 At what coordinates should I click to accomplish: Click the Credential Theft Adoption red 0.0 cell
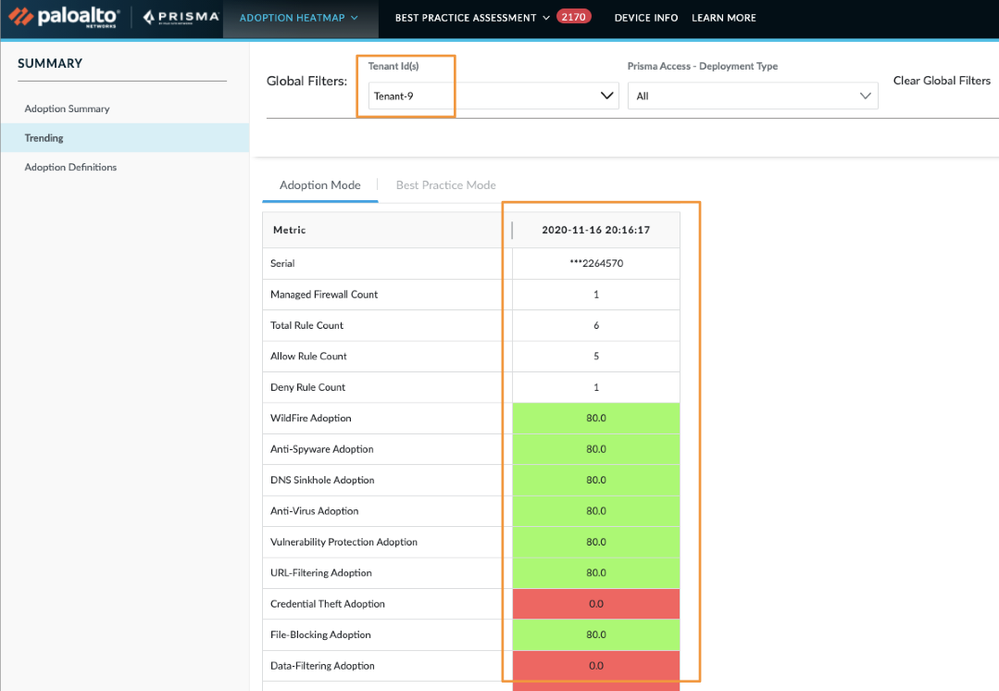(596, 604)
